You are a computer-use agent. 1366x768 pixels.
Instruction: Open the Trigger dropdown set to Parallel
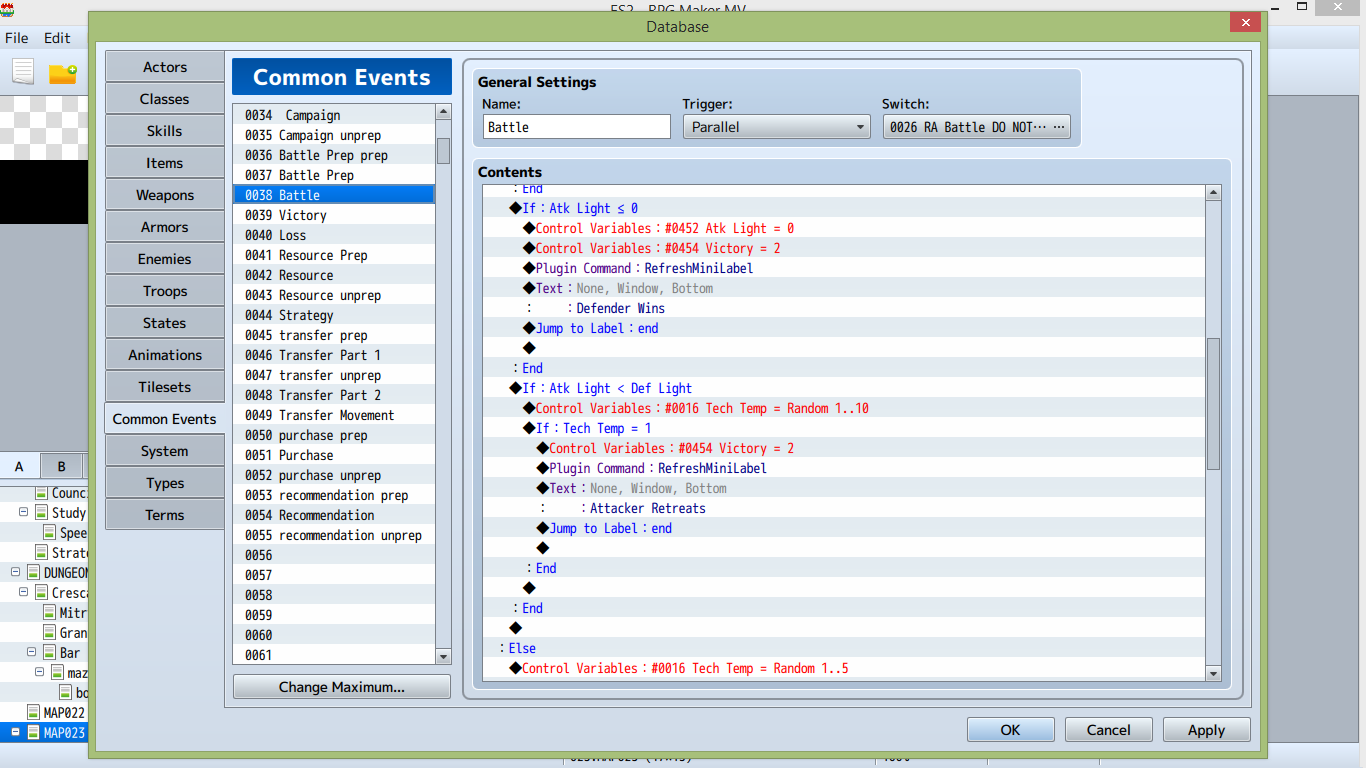point(776,127)
